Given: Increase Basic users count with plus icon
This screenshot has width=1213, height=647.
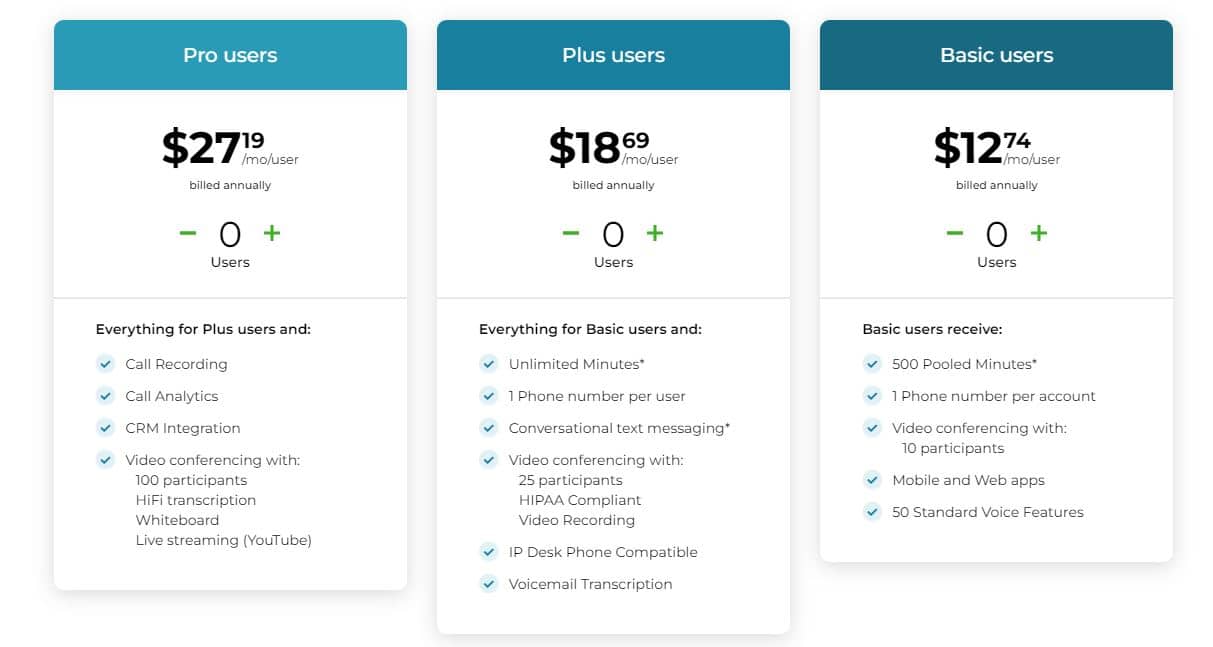Looking at the screenshot, I should coord(1039,233).
